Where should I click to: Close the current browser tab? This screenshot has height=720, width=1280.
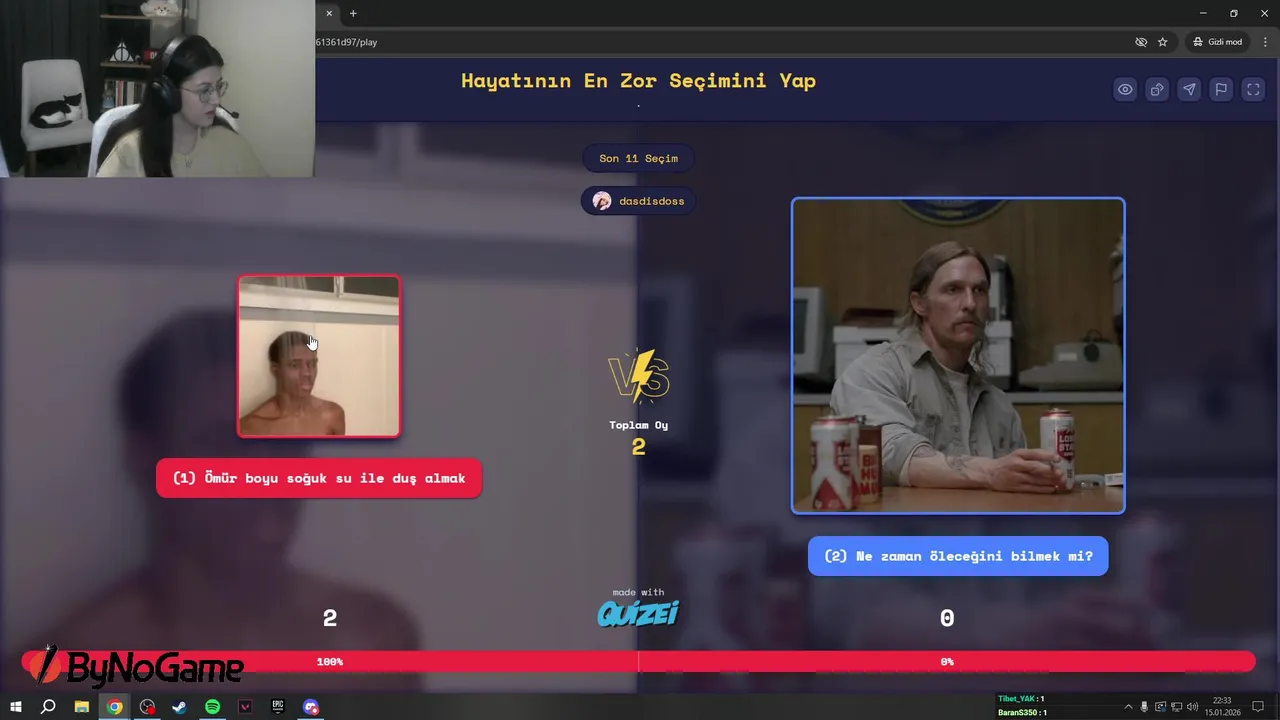329,13
